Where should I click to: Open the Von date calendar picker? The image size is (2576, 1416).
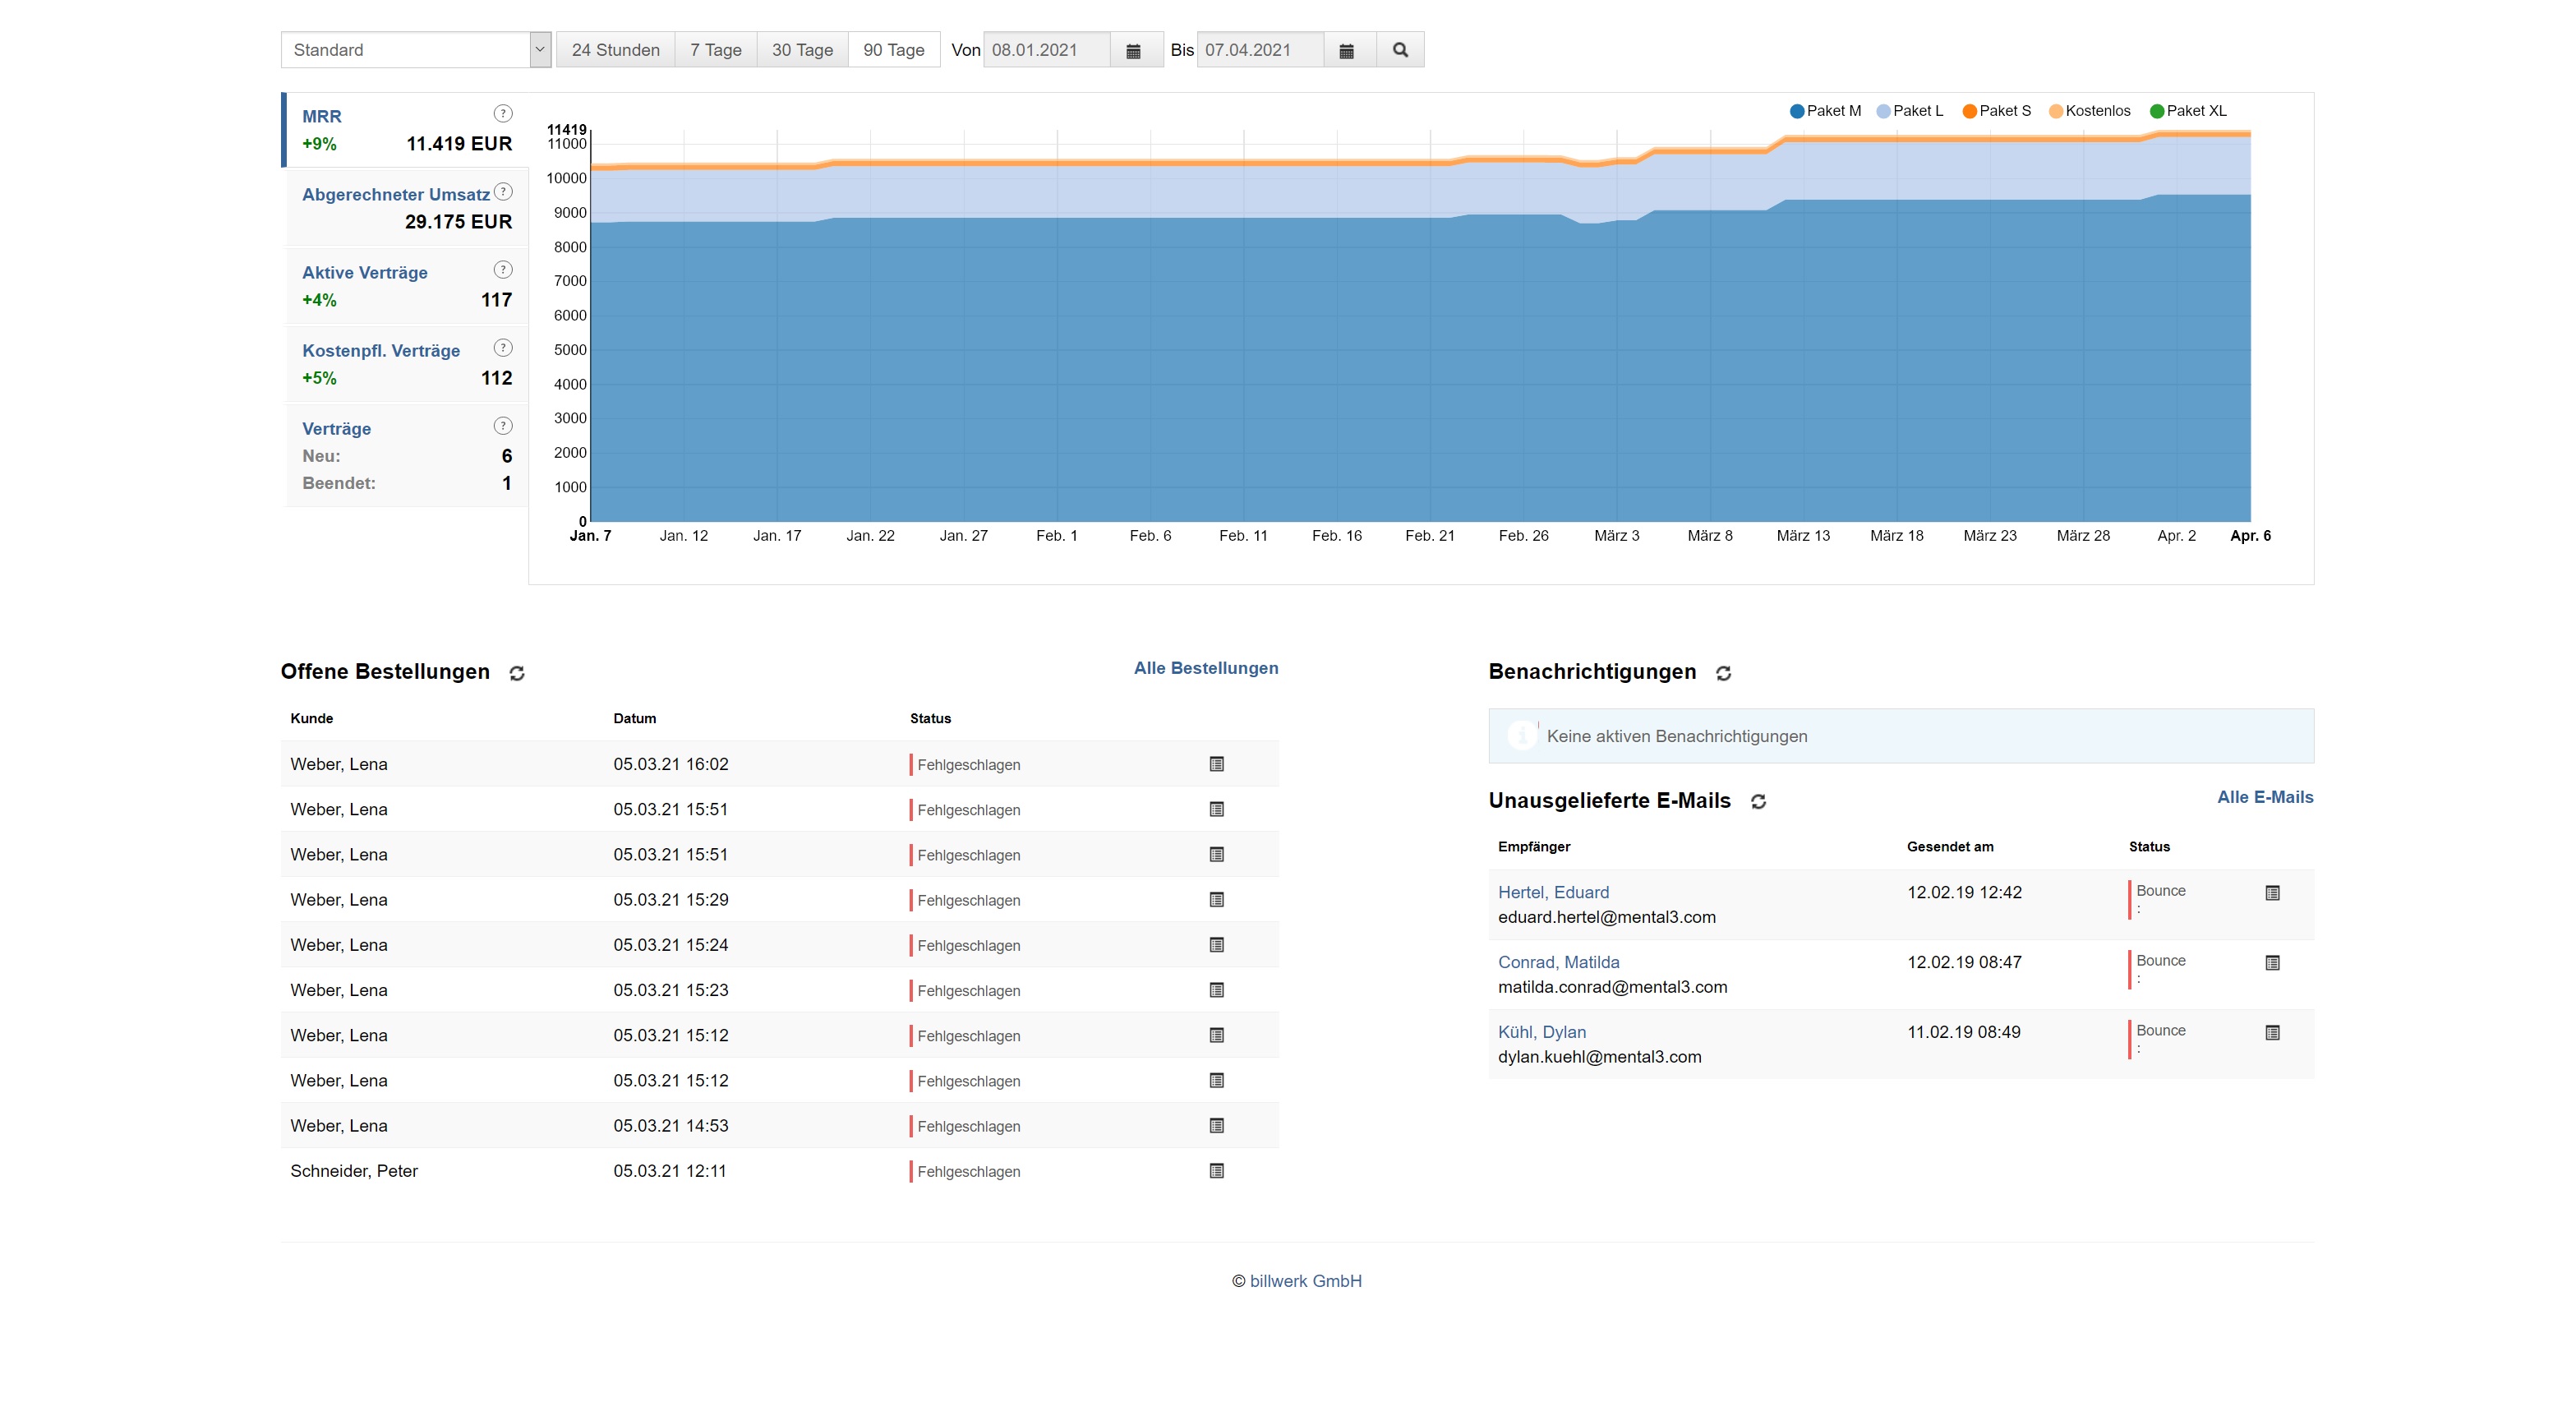[x=1133, y=50]
